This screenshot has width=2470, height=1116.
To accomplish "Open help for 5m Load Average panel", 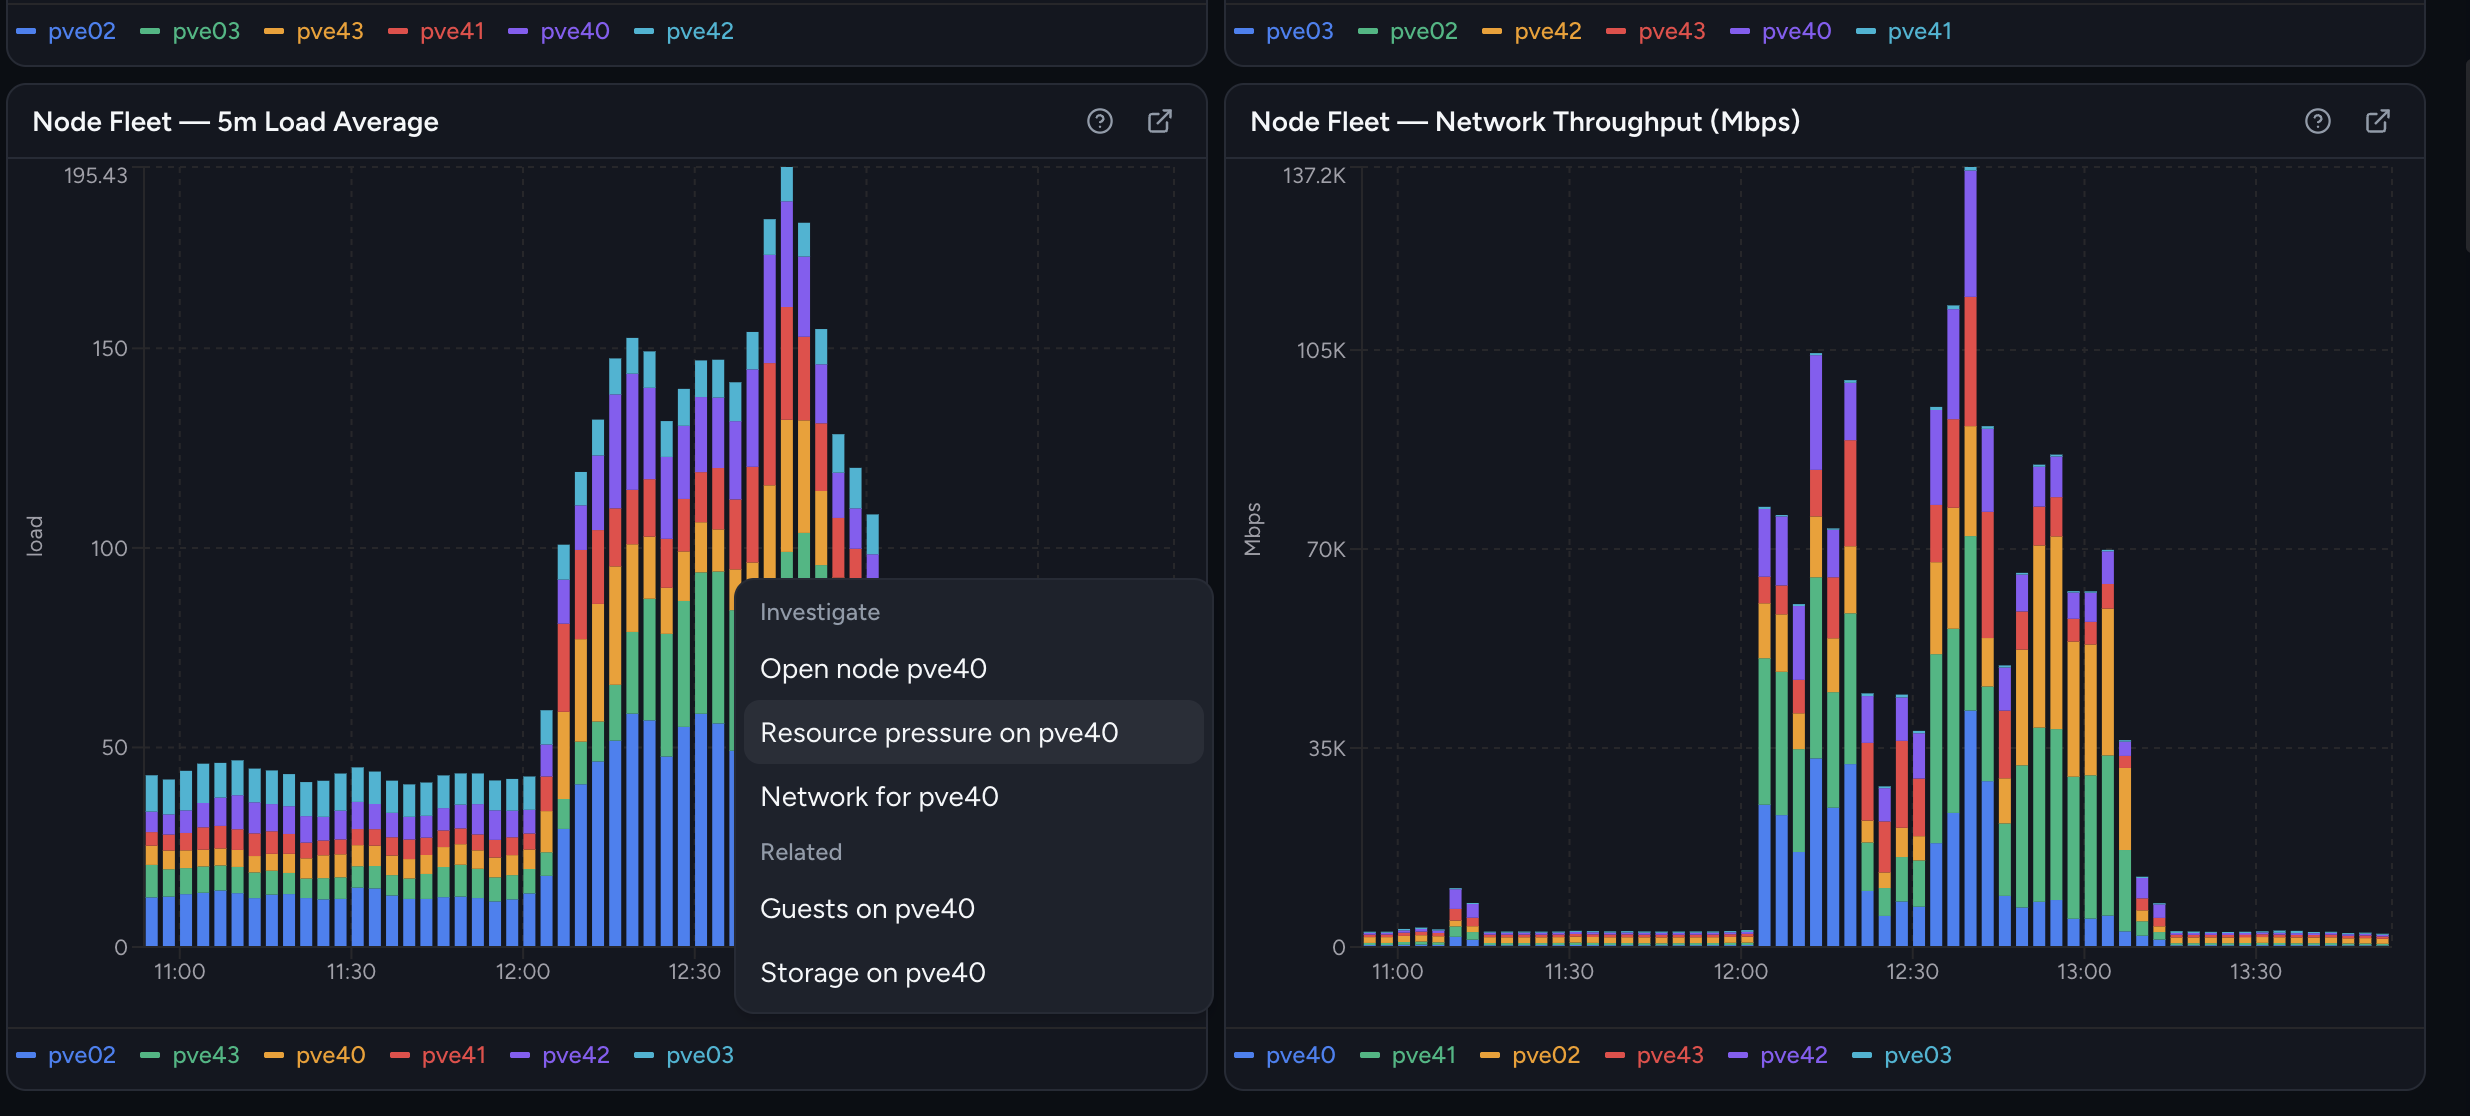I will (1100, 121).
